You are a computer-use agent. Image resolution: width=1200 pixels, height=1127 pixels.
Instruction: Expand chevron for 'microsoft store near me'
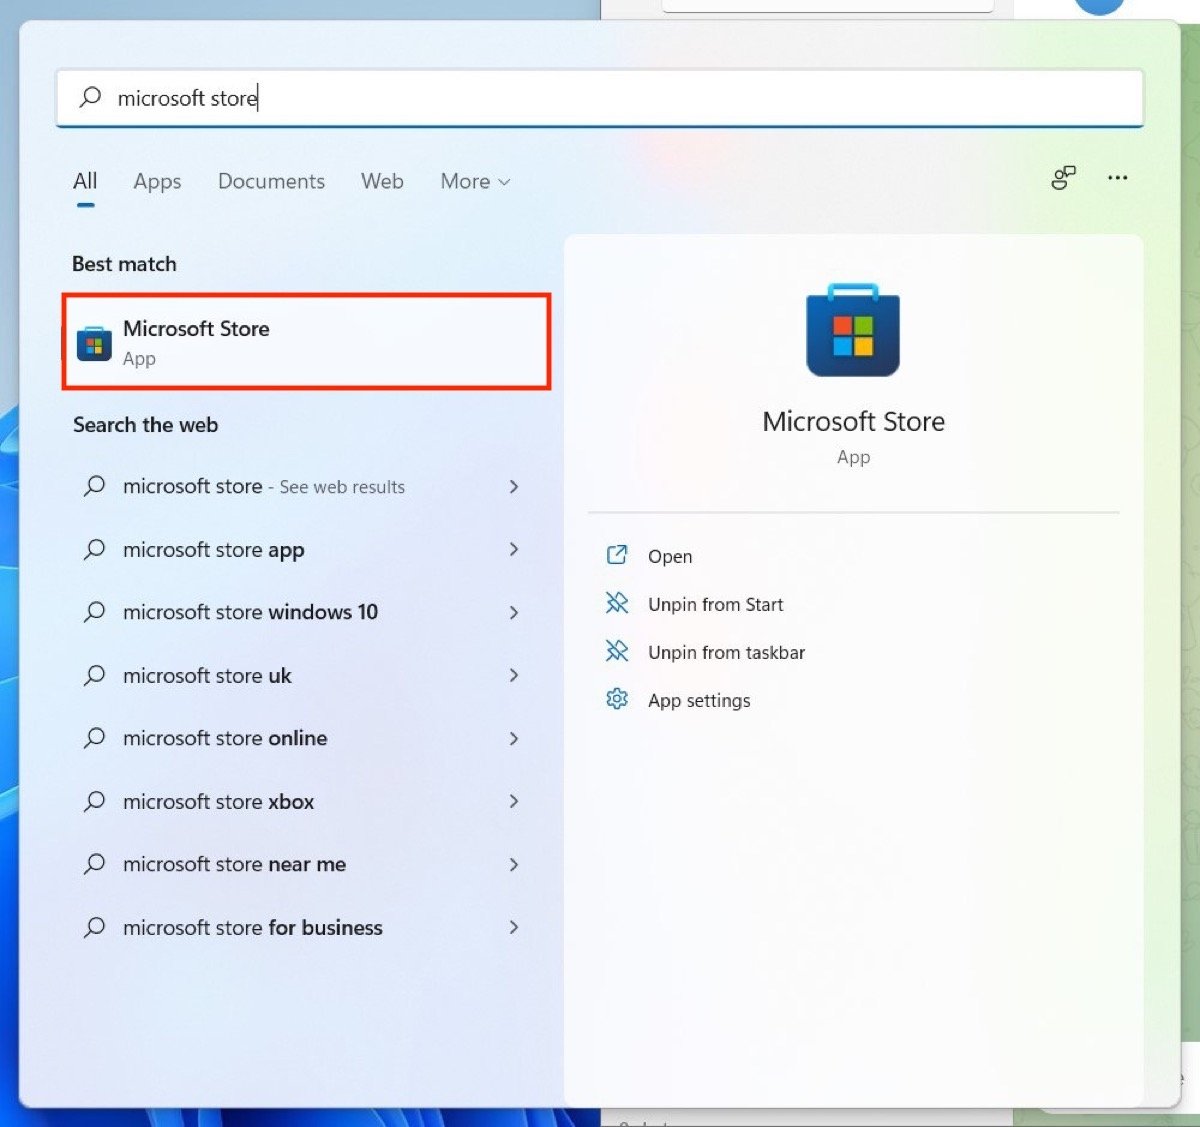[x=514, y=864]
